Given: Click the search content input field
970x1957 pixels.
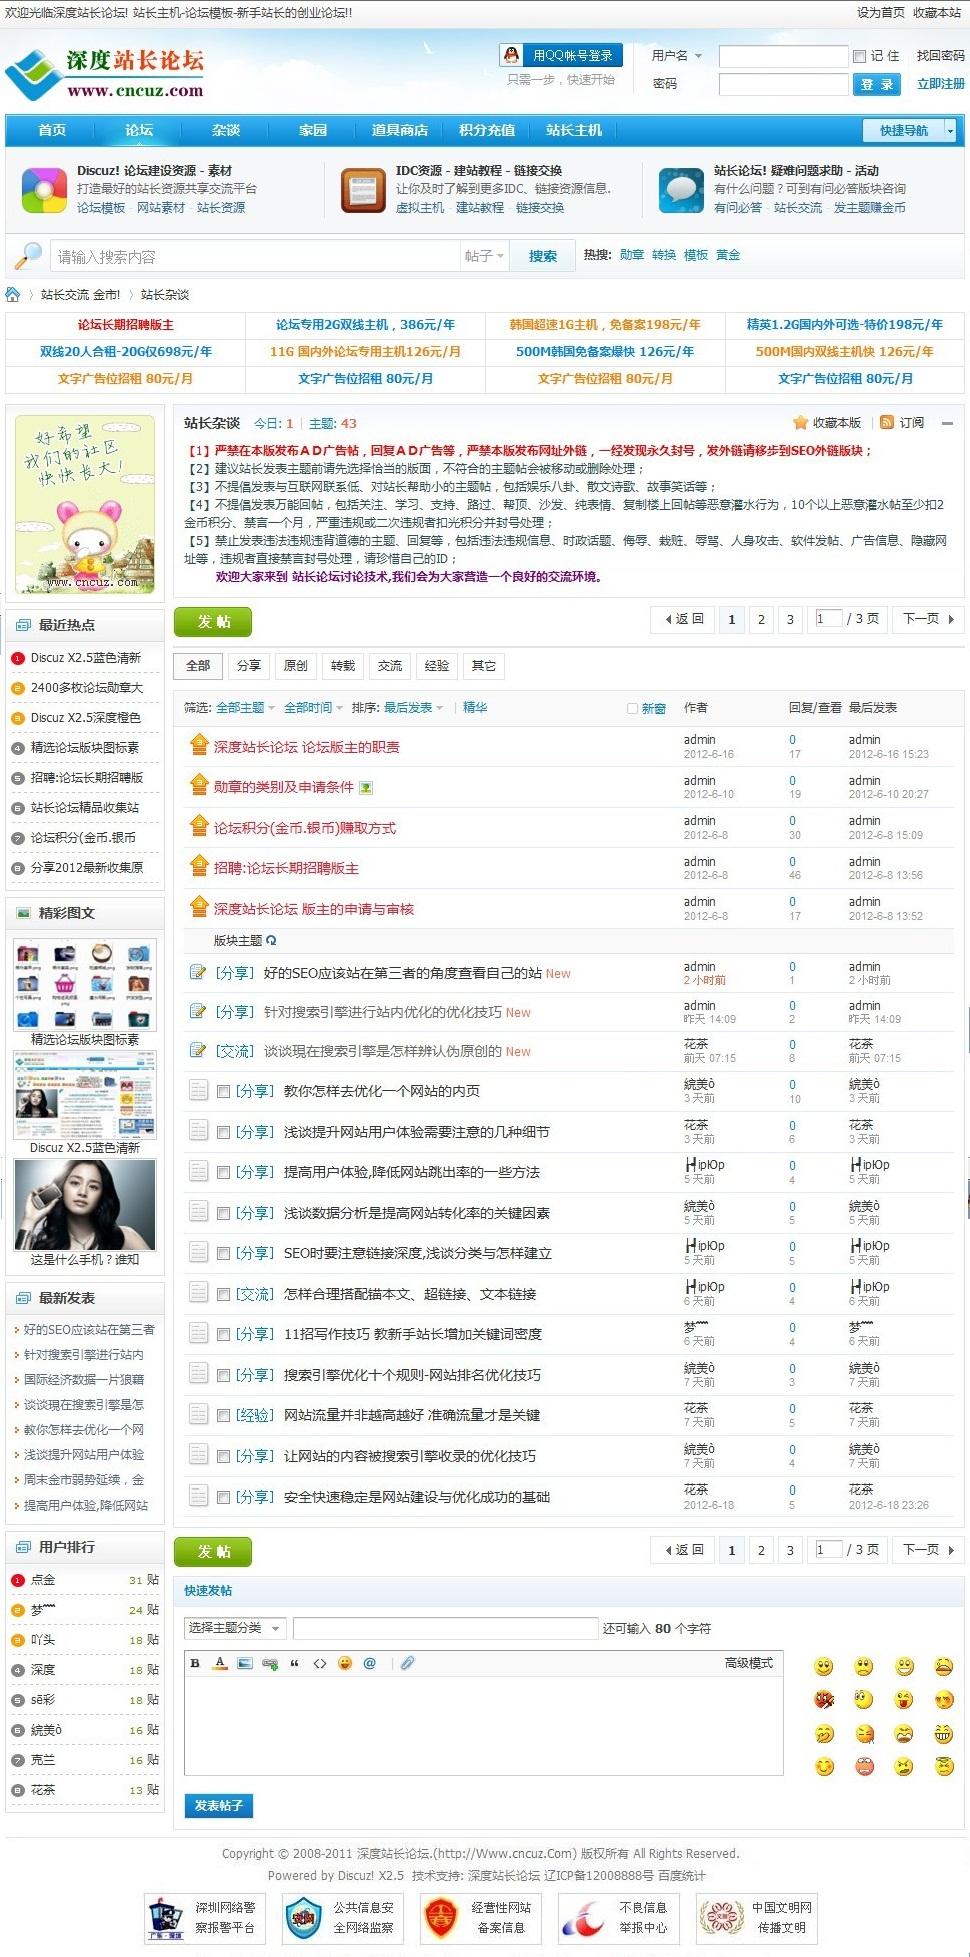Looking at the screenshot, I should point(255,256).
